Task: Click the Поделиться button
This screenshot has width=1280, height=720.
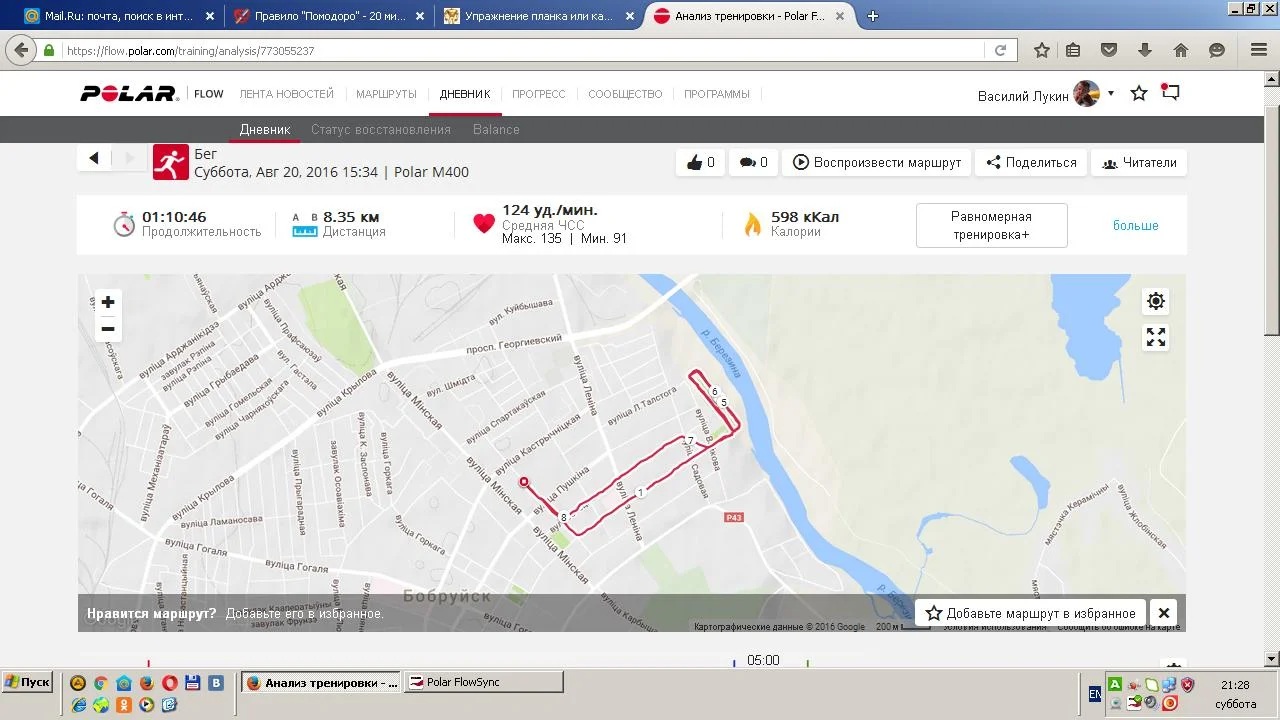Action: (x=1031, y=162)
